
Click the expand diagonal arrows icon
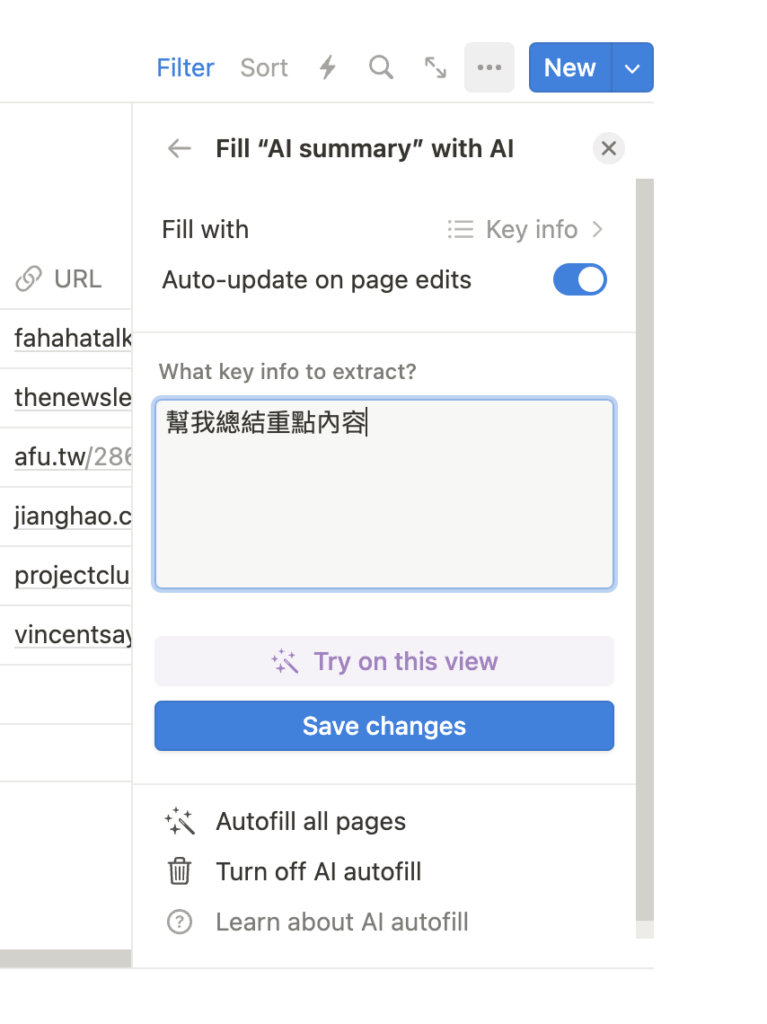coord(435,67)
